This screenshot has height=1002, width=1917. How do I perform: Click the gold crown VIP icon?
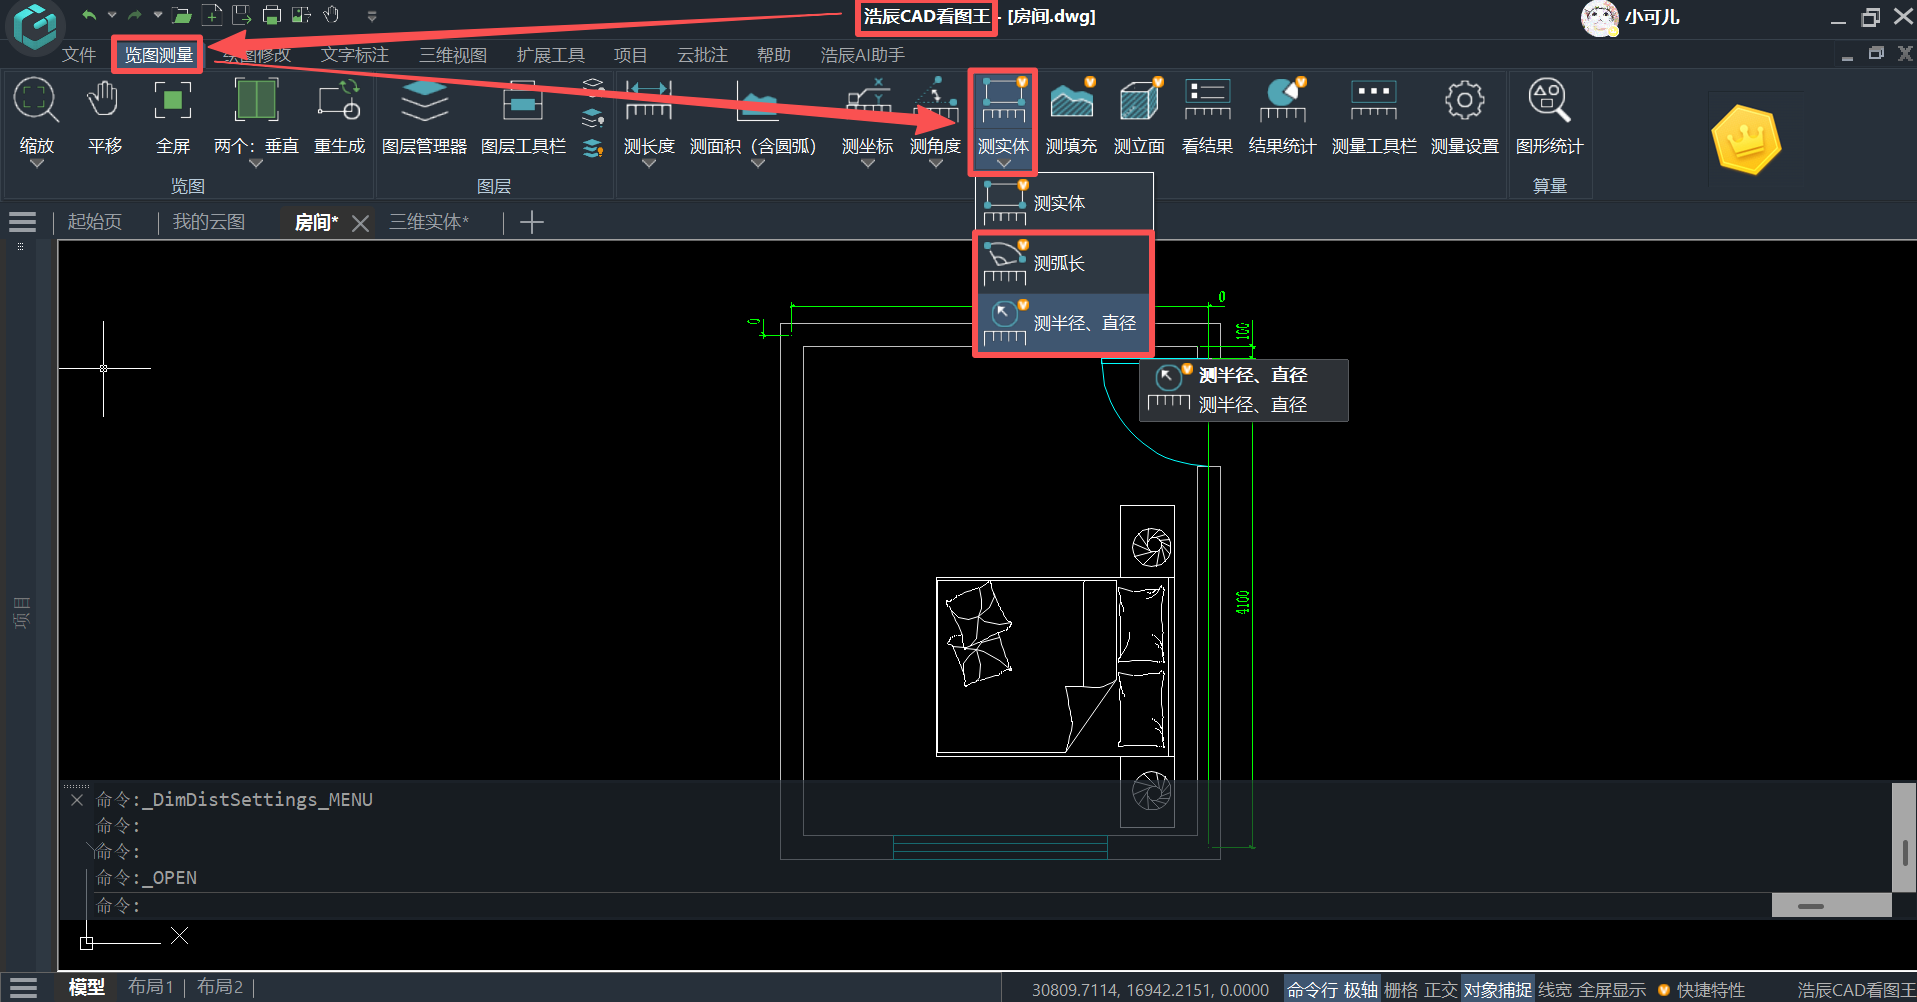(1746, 140)
